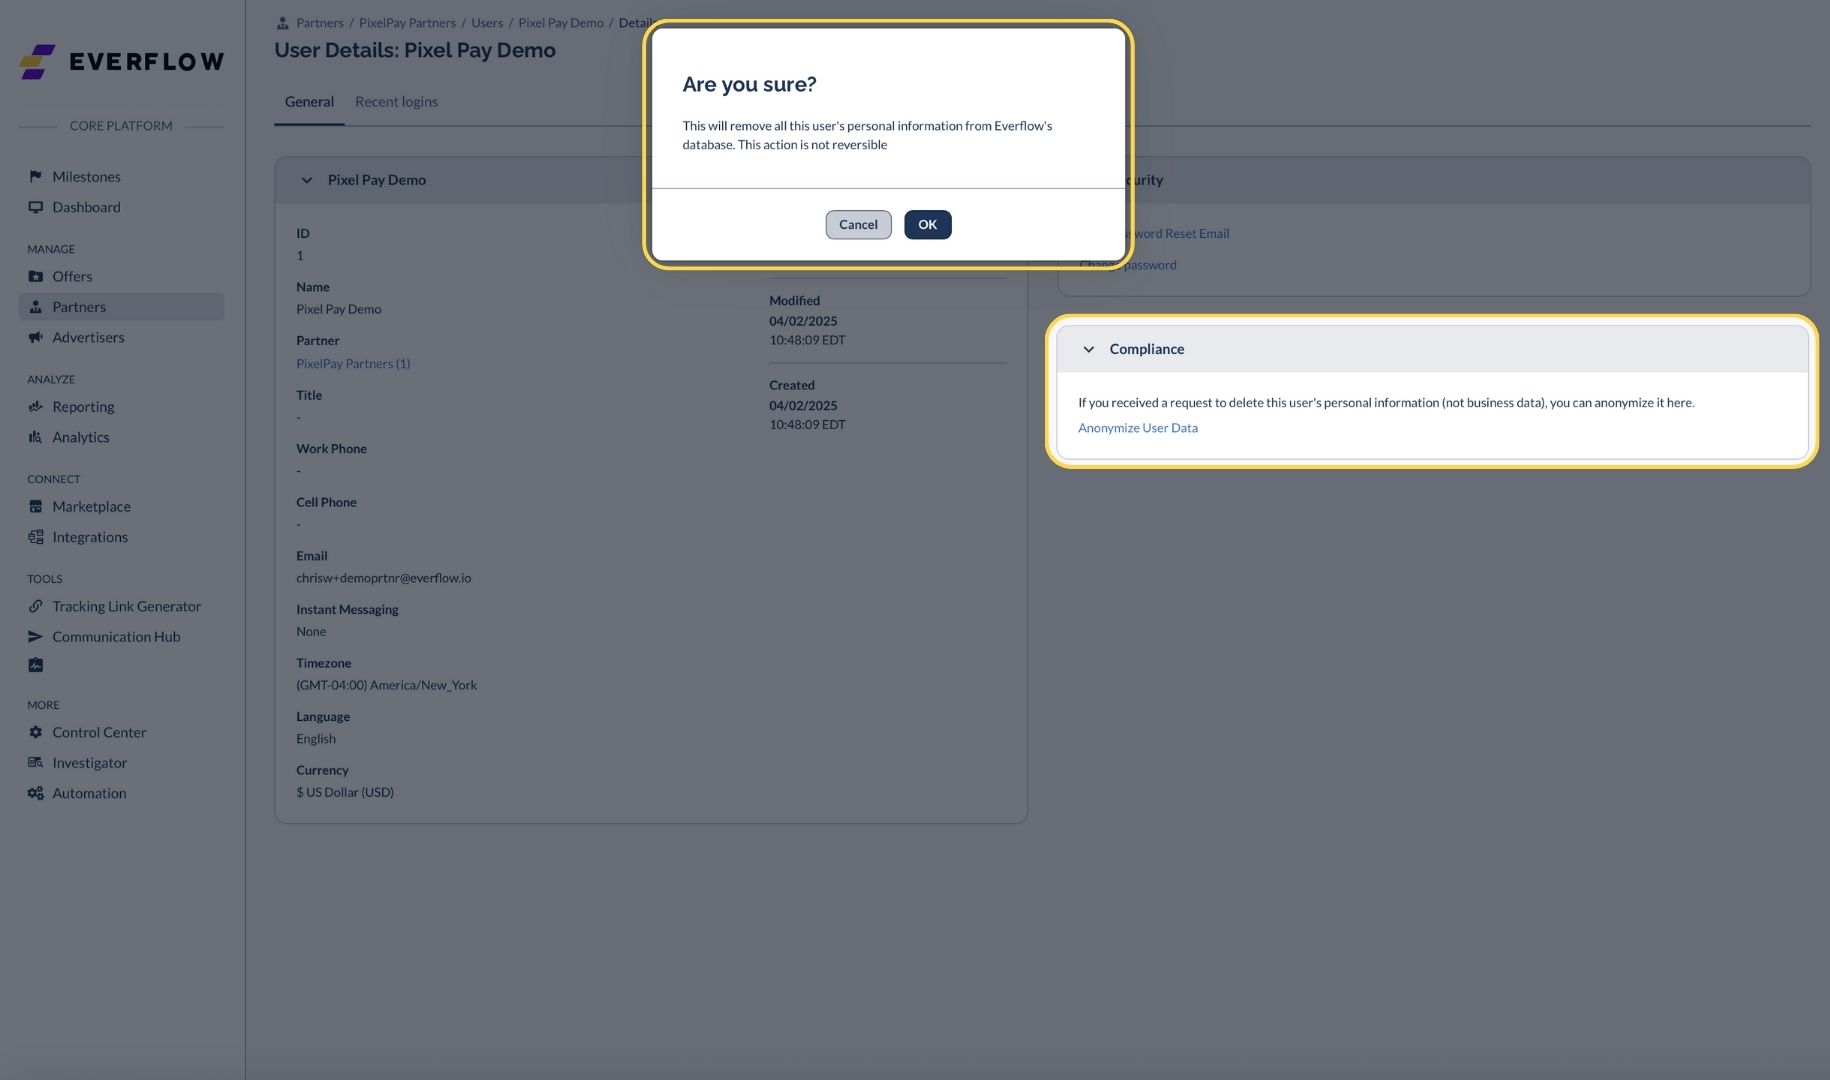Open Reporting via its chart icon
Image resolution: width=1830 pixels, height=1080 pixels.
[x=35, y=407]
